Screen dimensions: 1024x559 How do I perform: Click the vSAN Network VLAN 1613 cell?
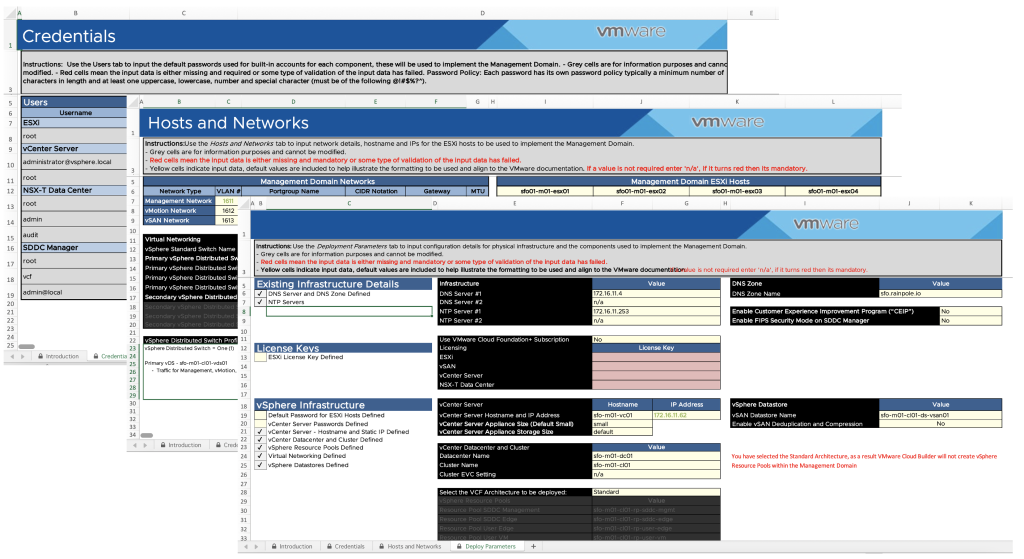click(x=227, y=221)
